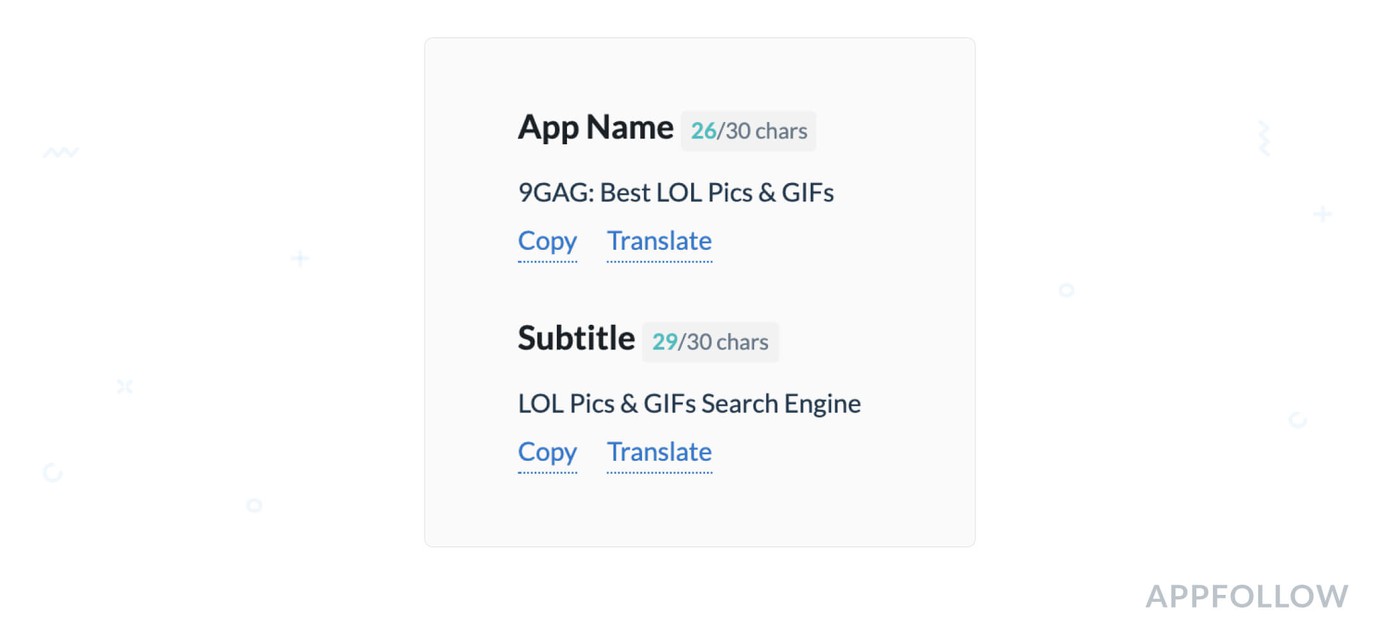Translate the Subtitle text
Image resolution: width=1400 pixels, height=633 pixels.
(x=659, y=452)
